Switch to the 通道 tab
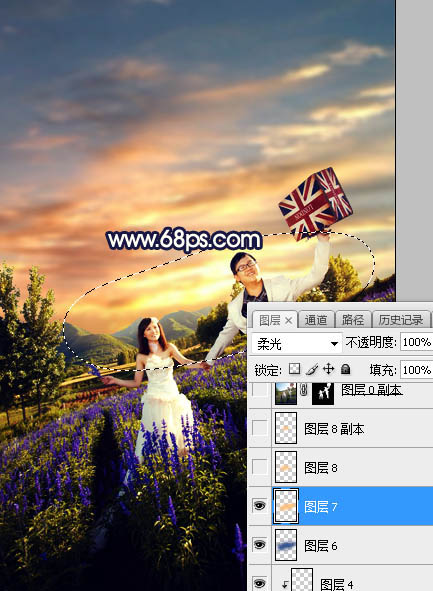433x591 pixels. tap(316, 320)
